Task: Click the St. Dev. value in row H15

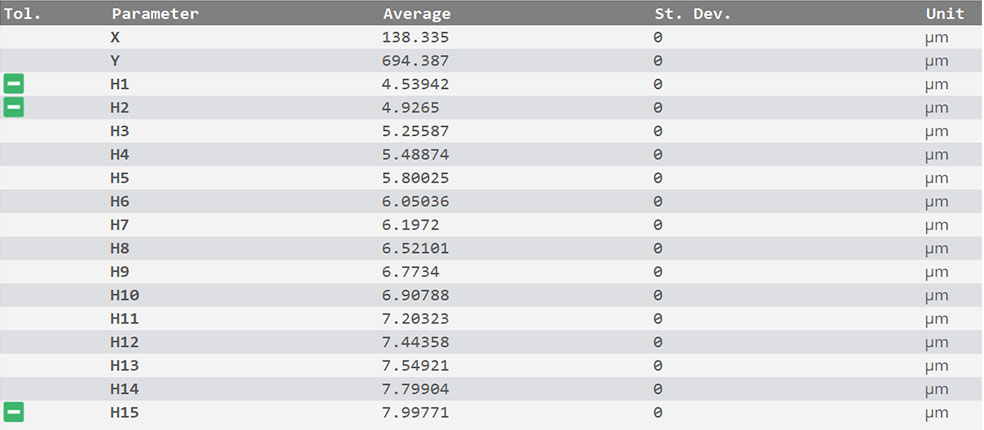Action: click(x=658, y=412)
